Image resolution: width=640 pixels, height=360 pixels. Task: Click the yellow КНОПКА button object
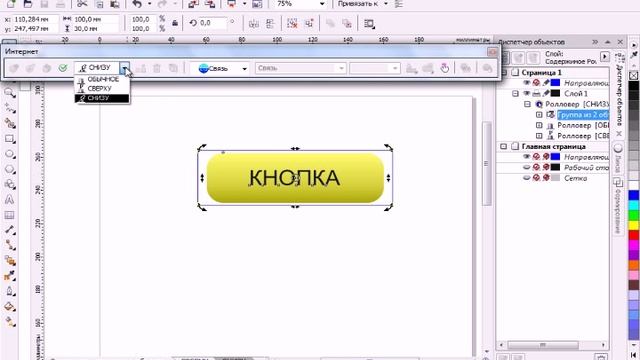pyautogui.click(x=295, y=178)
